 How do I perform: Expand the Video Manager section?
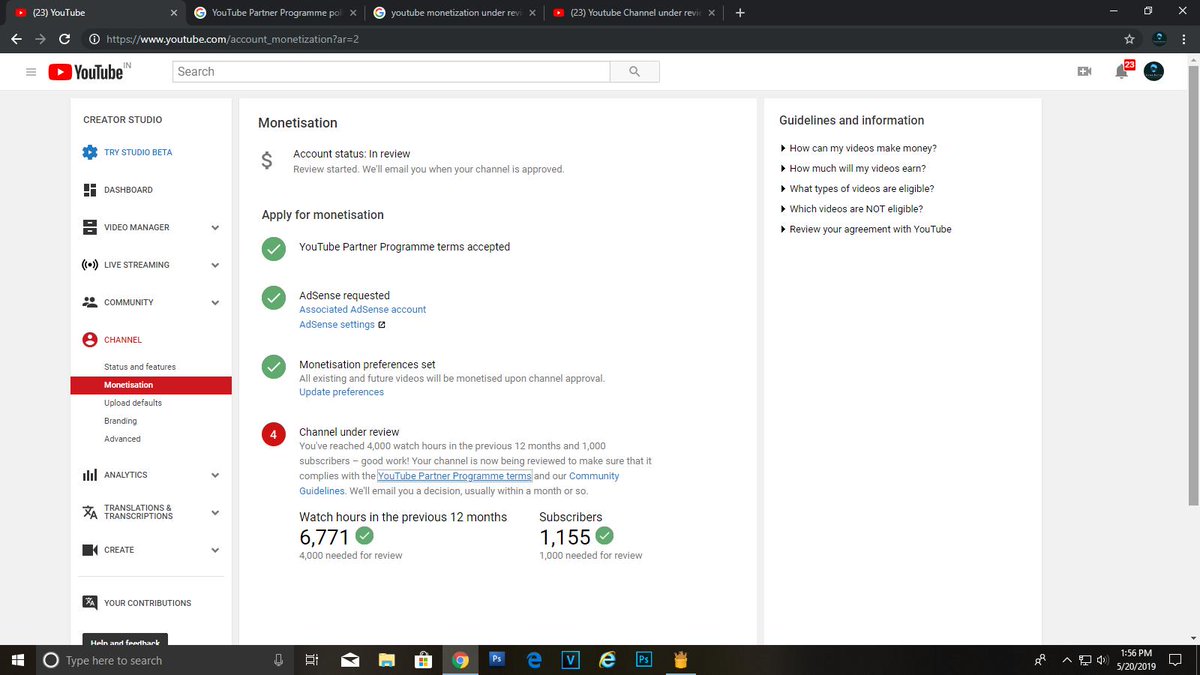(215, 227)
